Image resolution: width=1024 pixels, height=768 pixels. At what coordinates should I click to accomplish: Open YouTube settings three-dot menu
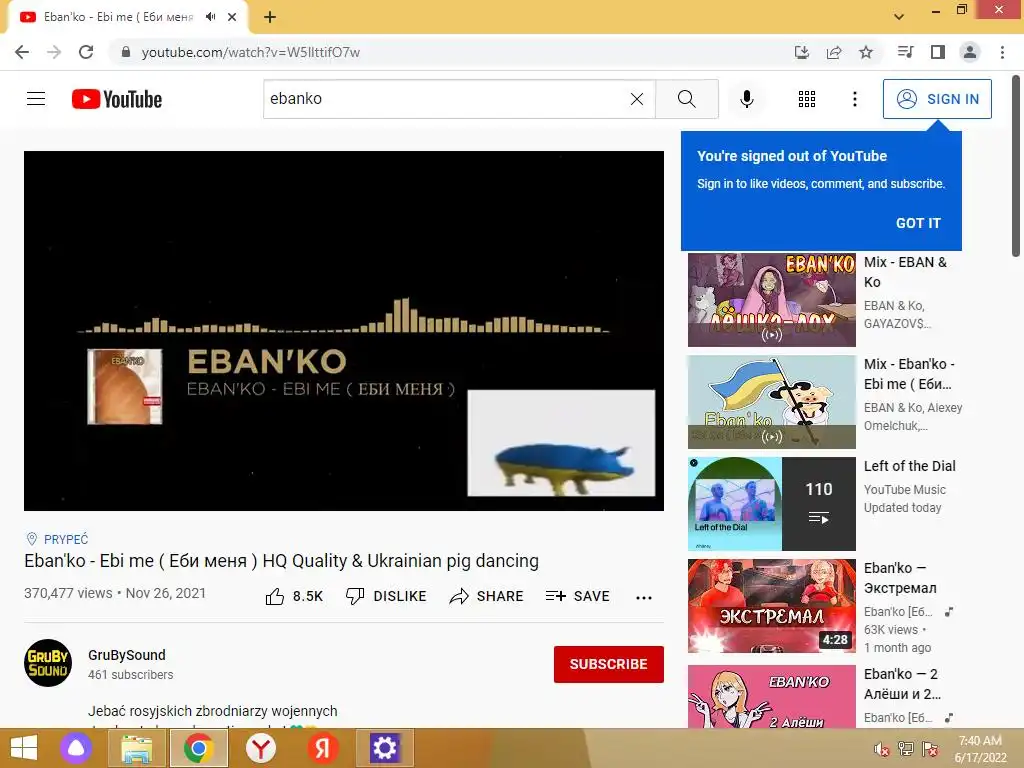(x=854, y=99)
